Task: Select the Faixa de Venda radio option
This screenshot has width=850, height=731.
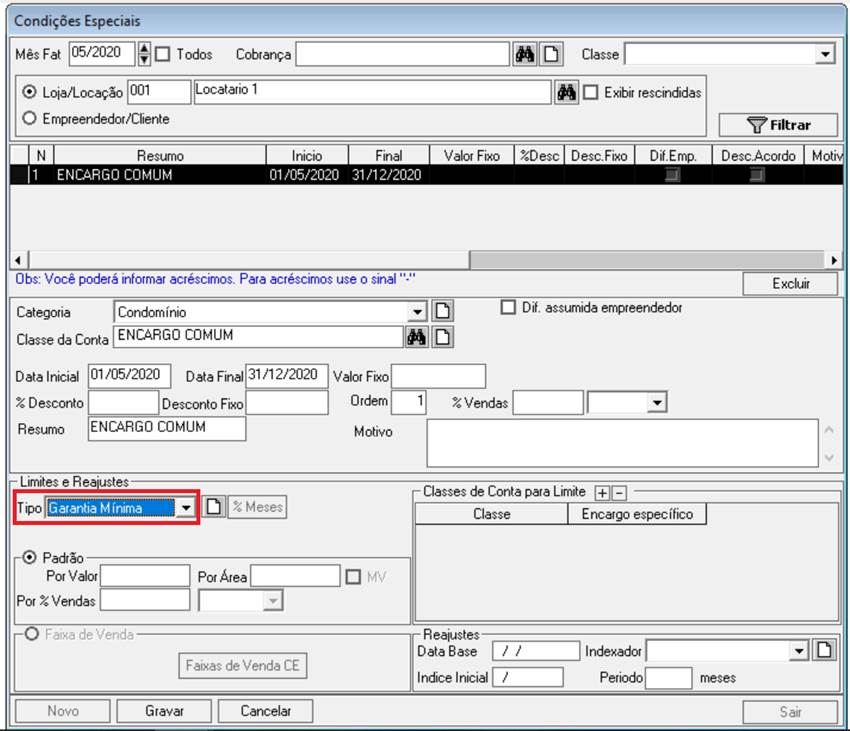Action: pyautogui.click(x=31, y=633)
